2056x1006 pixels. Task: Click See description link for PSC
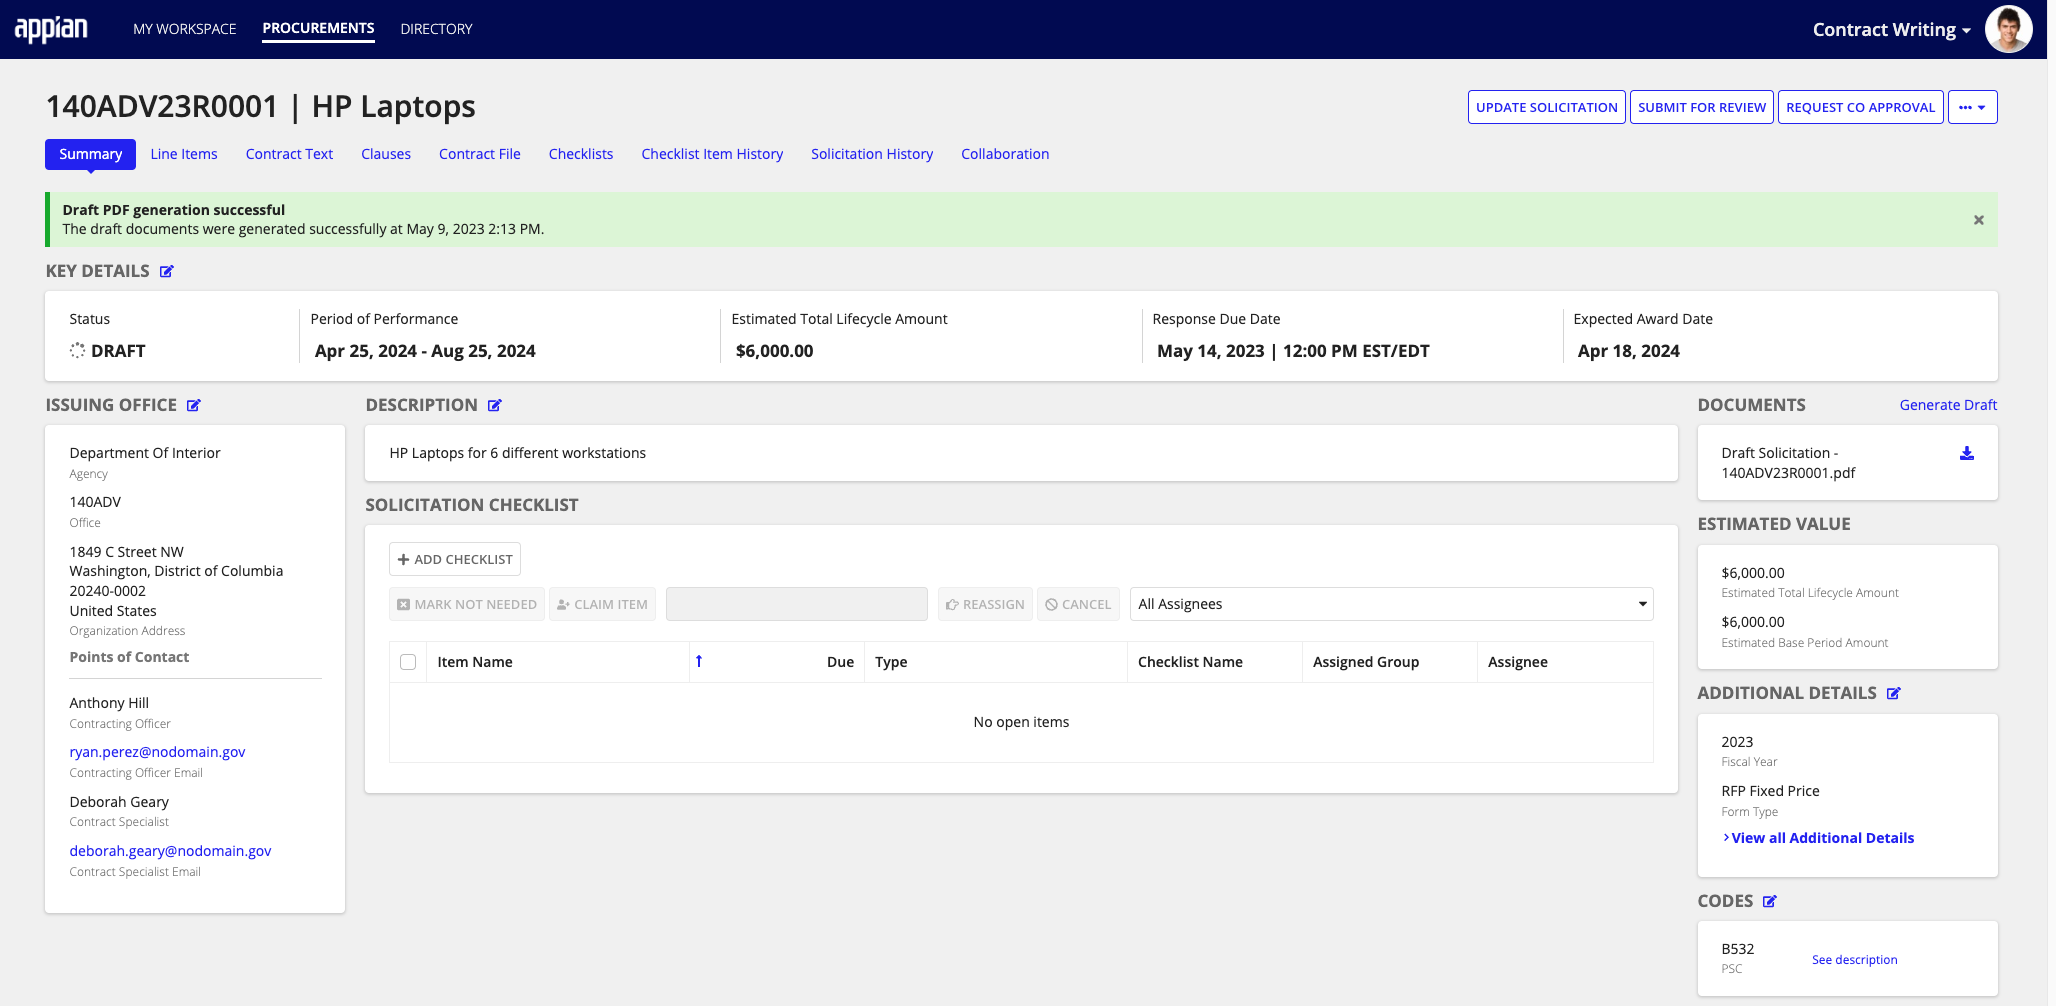click(x=1854, y=959)
